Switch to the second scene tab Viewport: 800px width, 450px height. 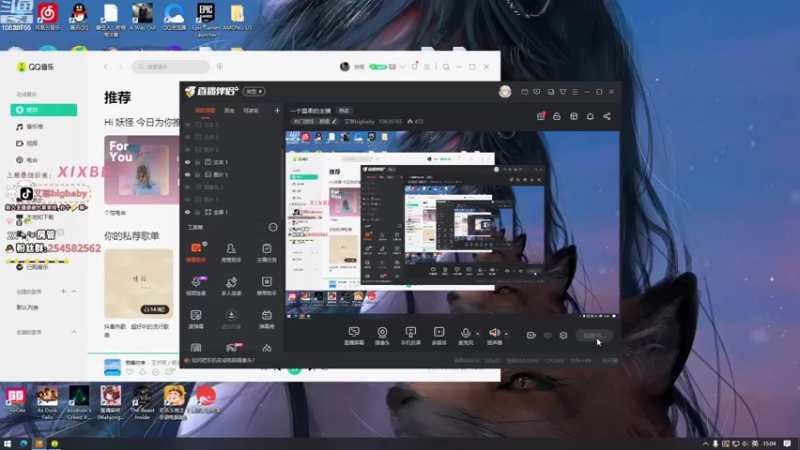click(x=230, y=111)
